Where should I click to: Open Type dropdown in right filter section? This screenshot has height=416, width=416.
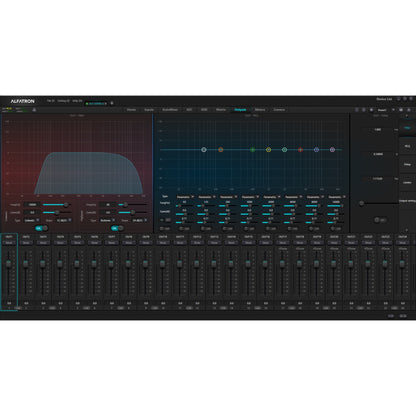(107, 220)
